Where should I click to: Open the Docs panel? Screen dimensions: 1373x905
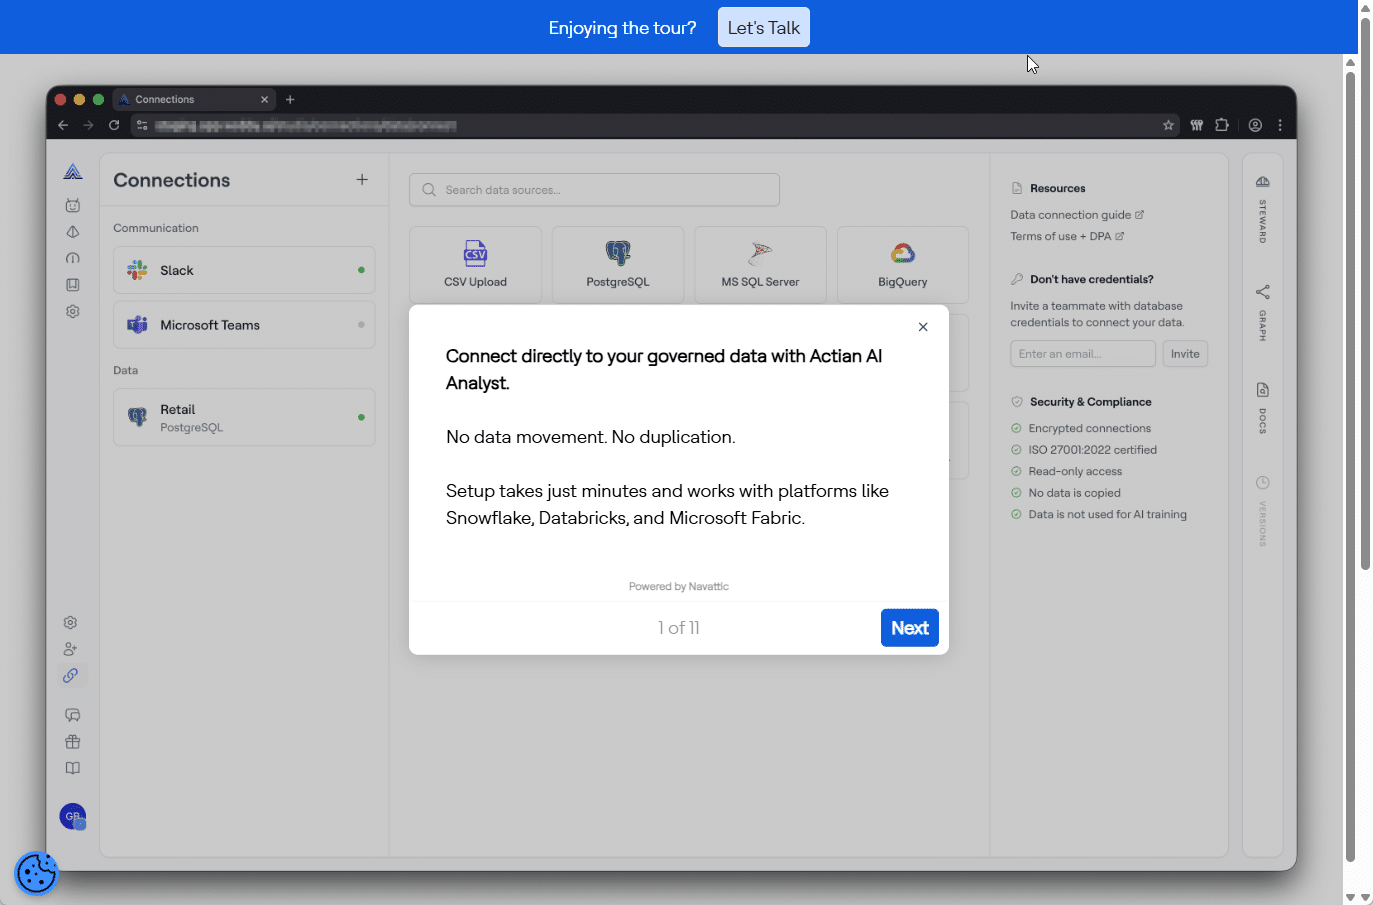pyautogui.click(x=1263, y=408)
